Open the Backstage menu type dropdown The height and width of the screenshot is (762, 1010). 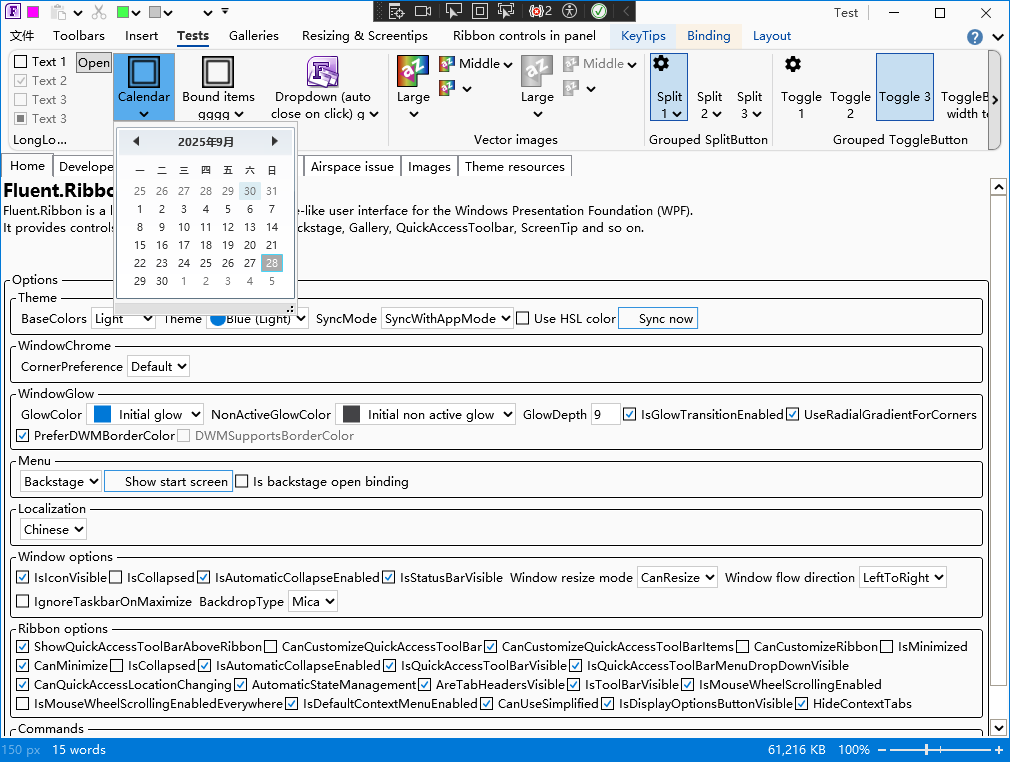61,482
